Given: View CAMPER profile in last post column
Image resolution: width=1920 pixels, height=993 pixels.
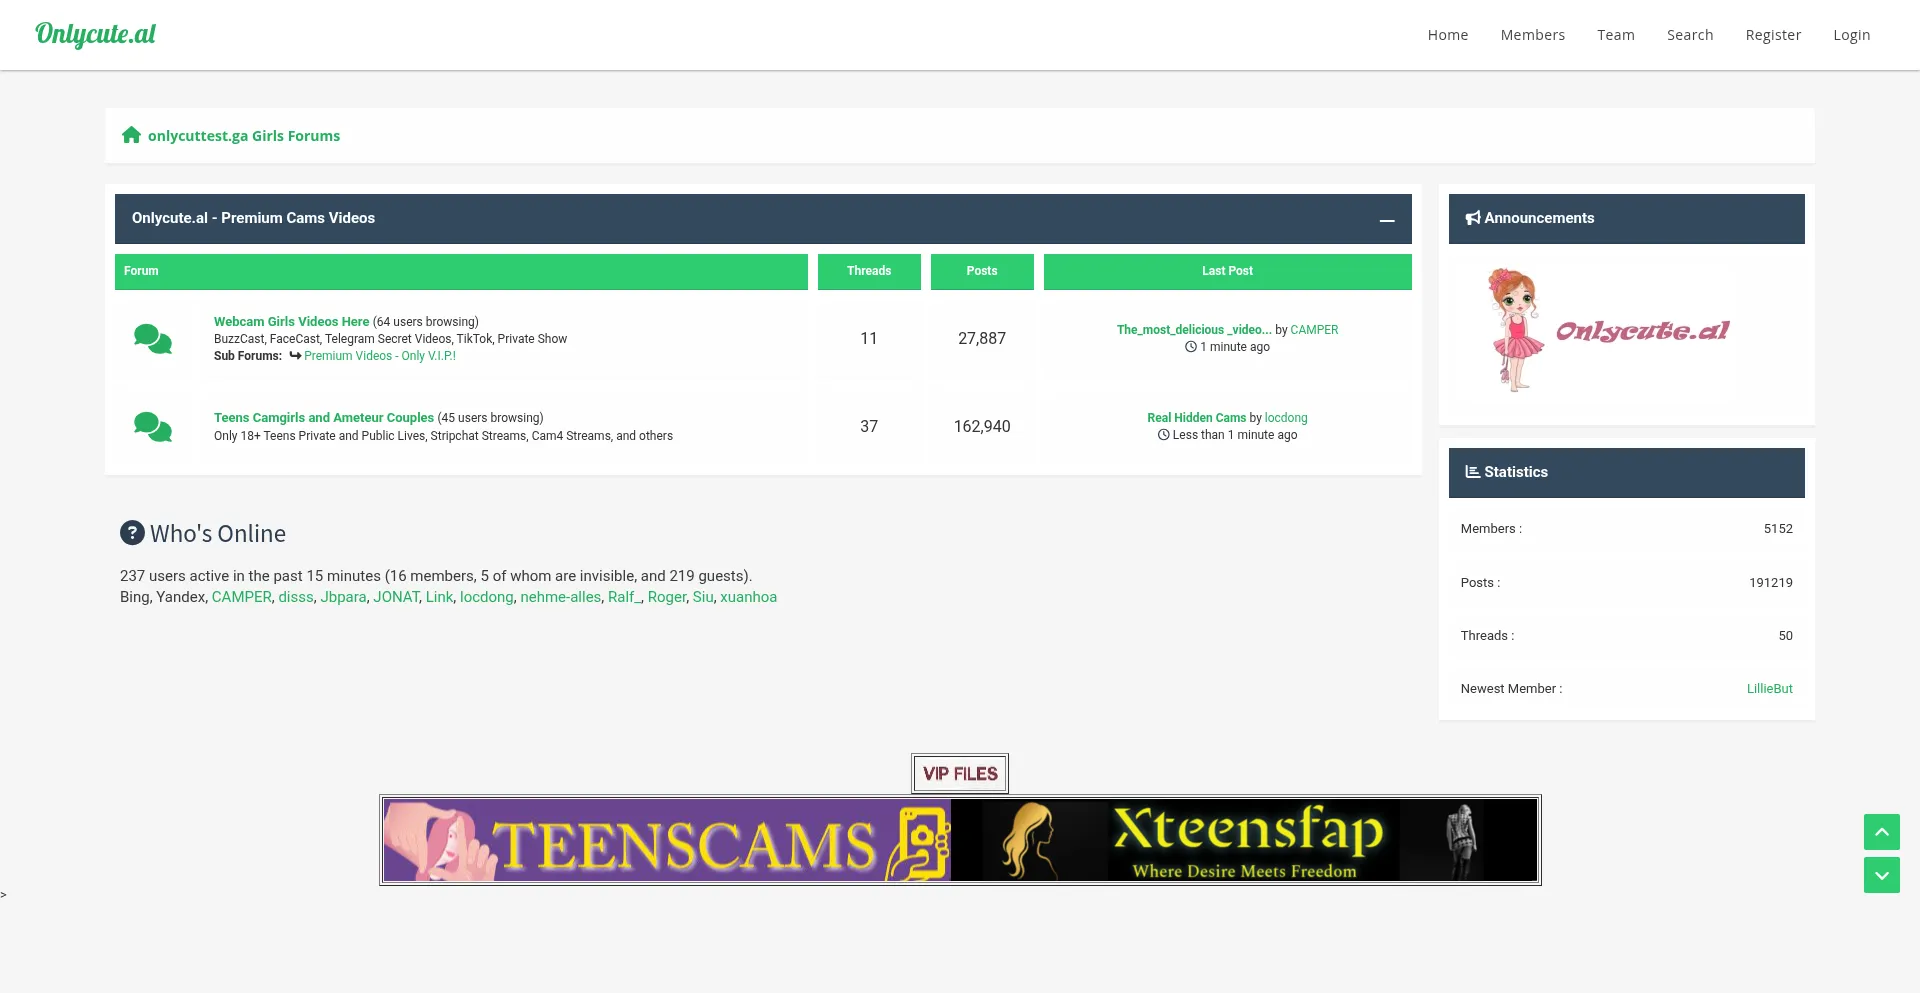Looking at the screenshot, I should pos(1314,330).
